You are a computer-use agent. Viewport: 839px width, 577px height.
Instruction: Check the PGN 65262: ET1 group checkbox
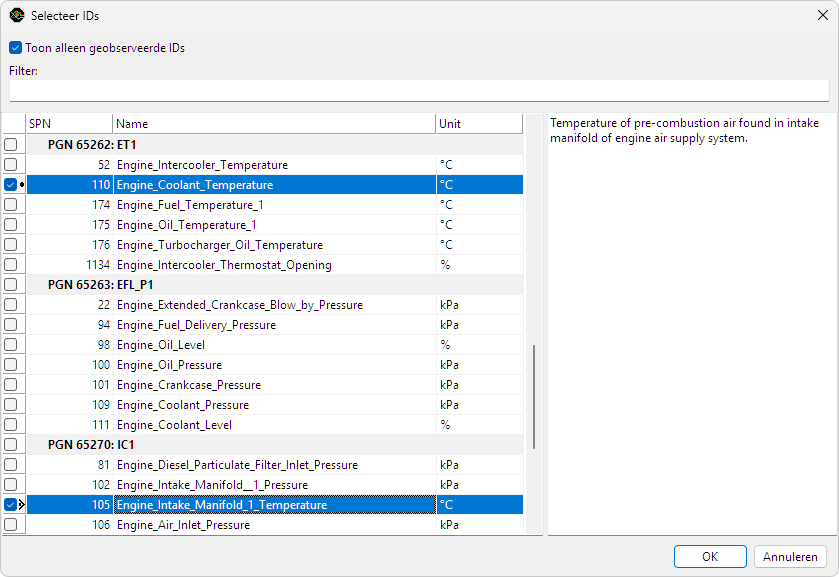pyautogui.click(x=11, y=145)
